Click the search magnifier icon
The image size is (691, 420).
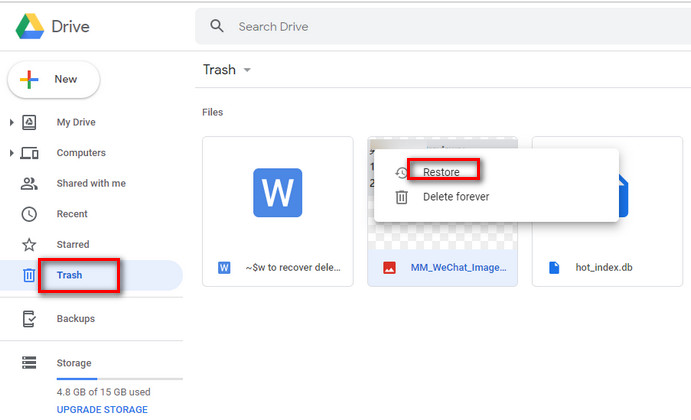point(217,27)
